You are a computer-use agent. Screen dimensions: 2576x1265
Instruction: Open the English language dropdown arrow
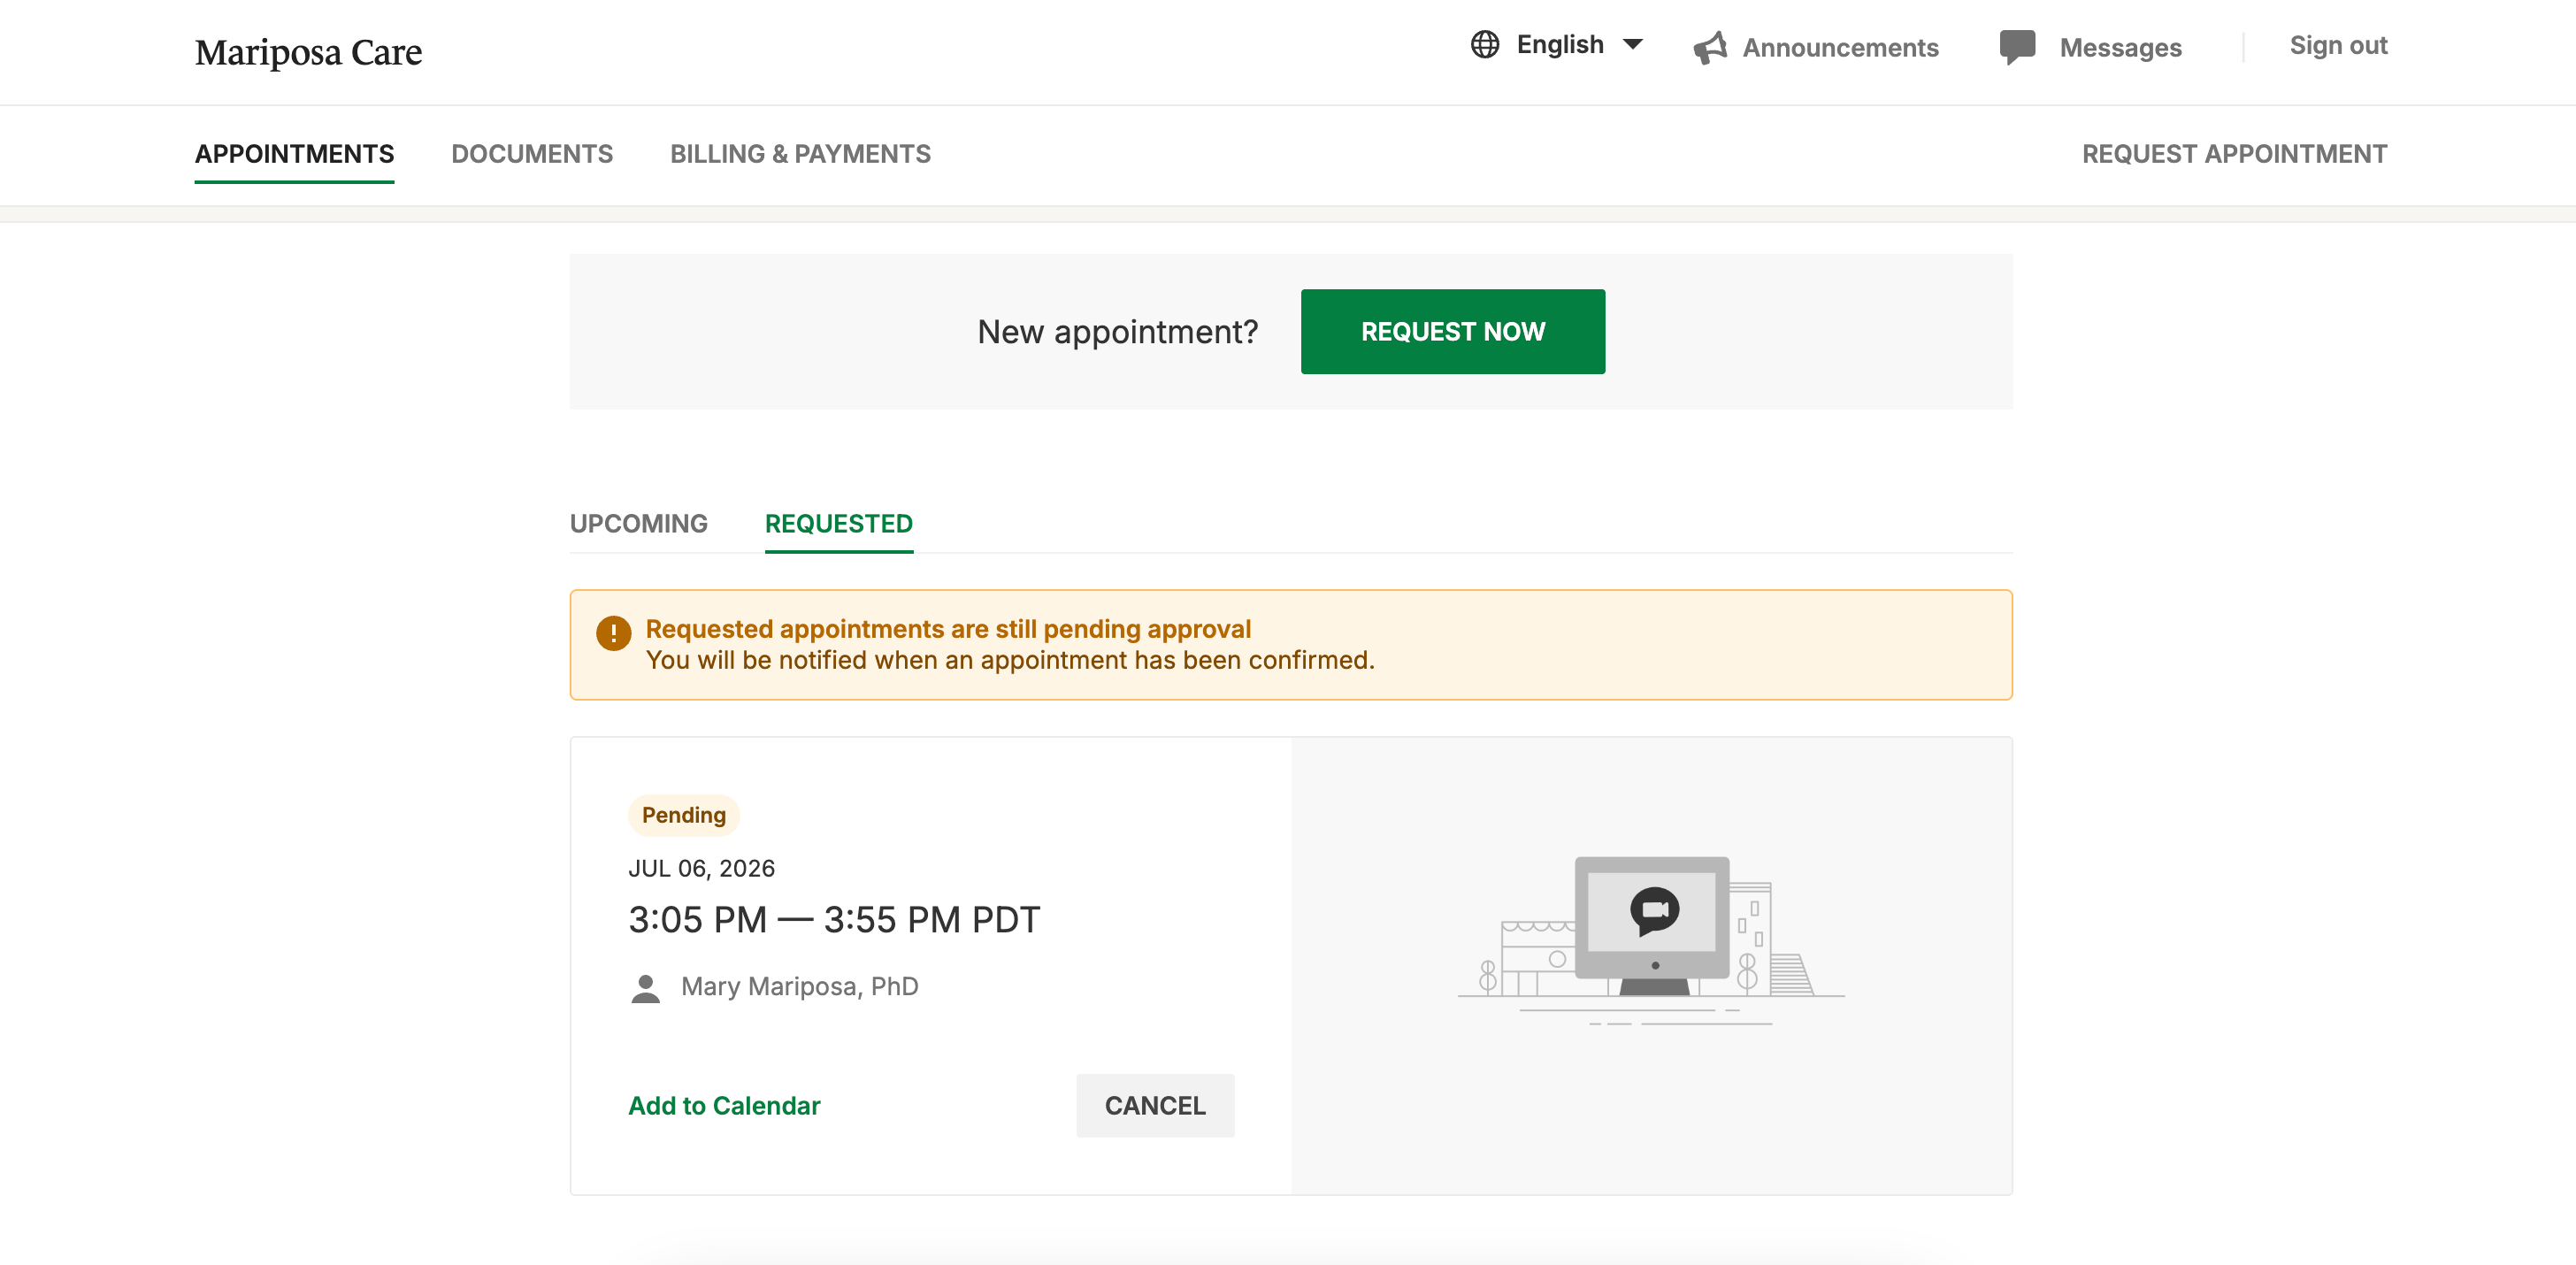coord(1633,45)
